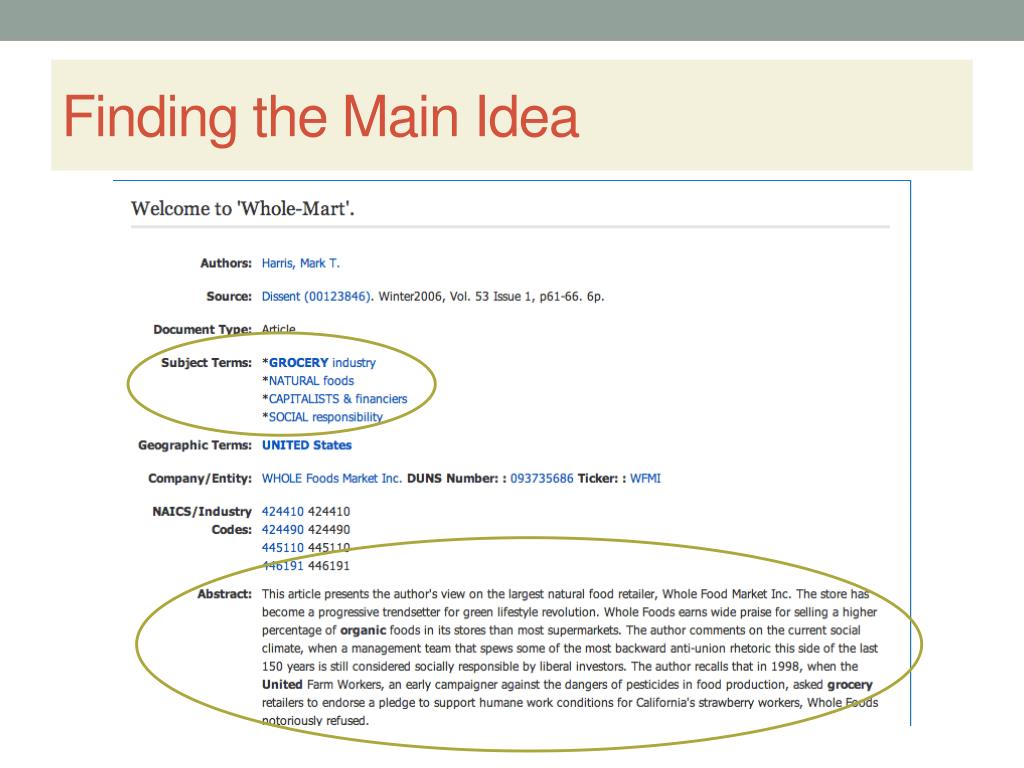1024x768 pixels.
Task: Click the text Winter2006, Vol. 53 Issue 1
Action: click(x=456, y=296)
